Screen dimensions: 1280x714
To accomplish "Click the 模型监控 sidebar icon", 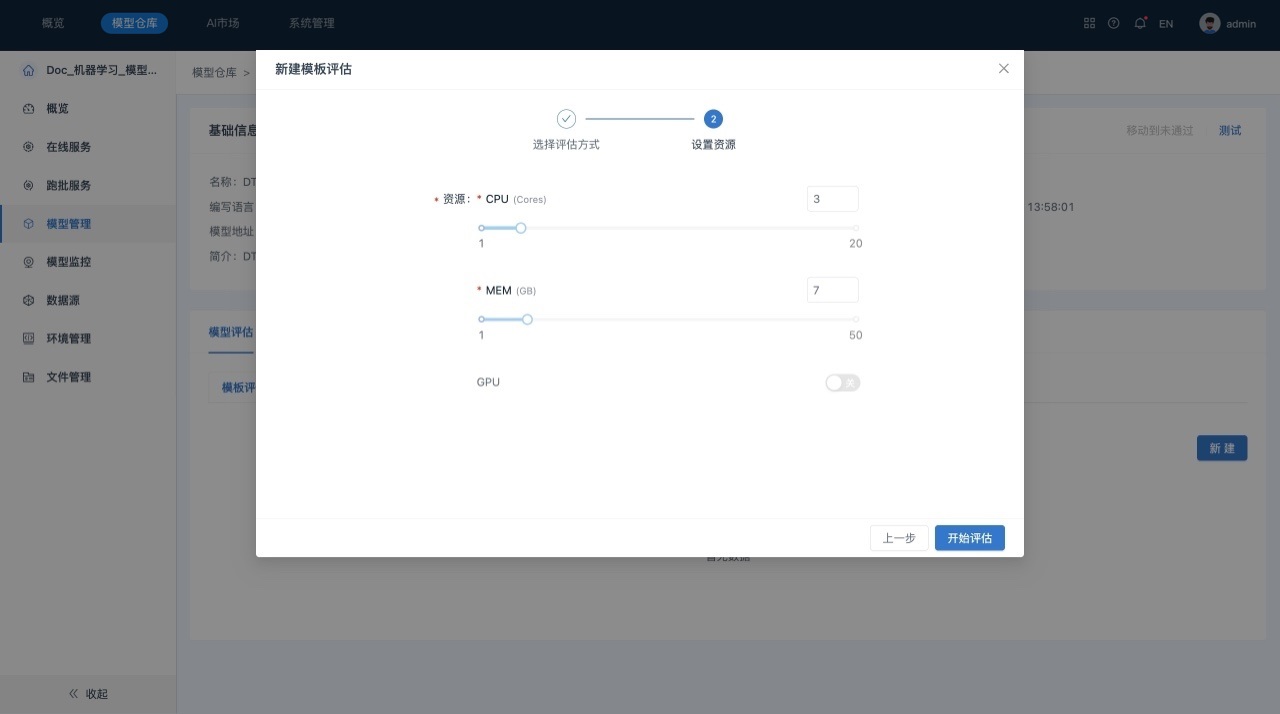I will pyautogui.click(x=28, y=262).
